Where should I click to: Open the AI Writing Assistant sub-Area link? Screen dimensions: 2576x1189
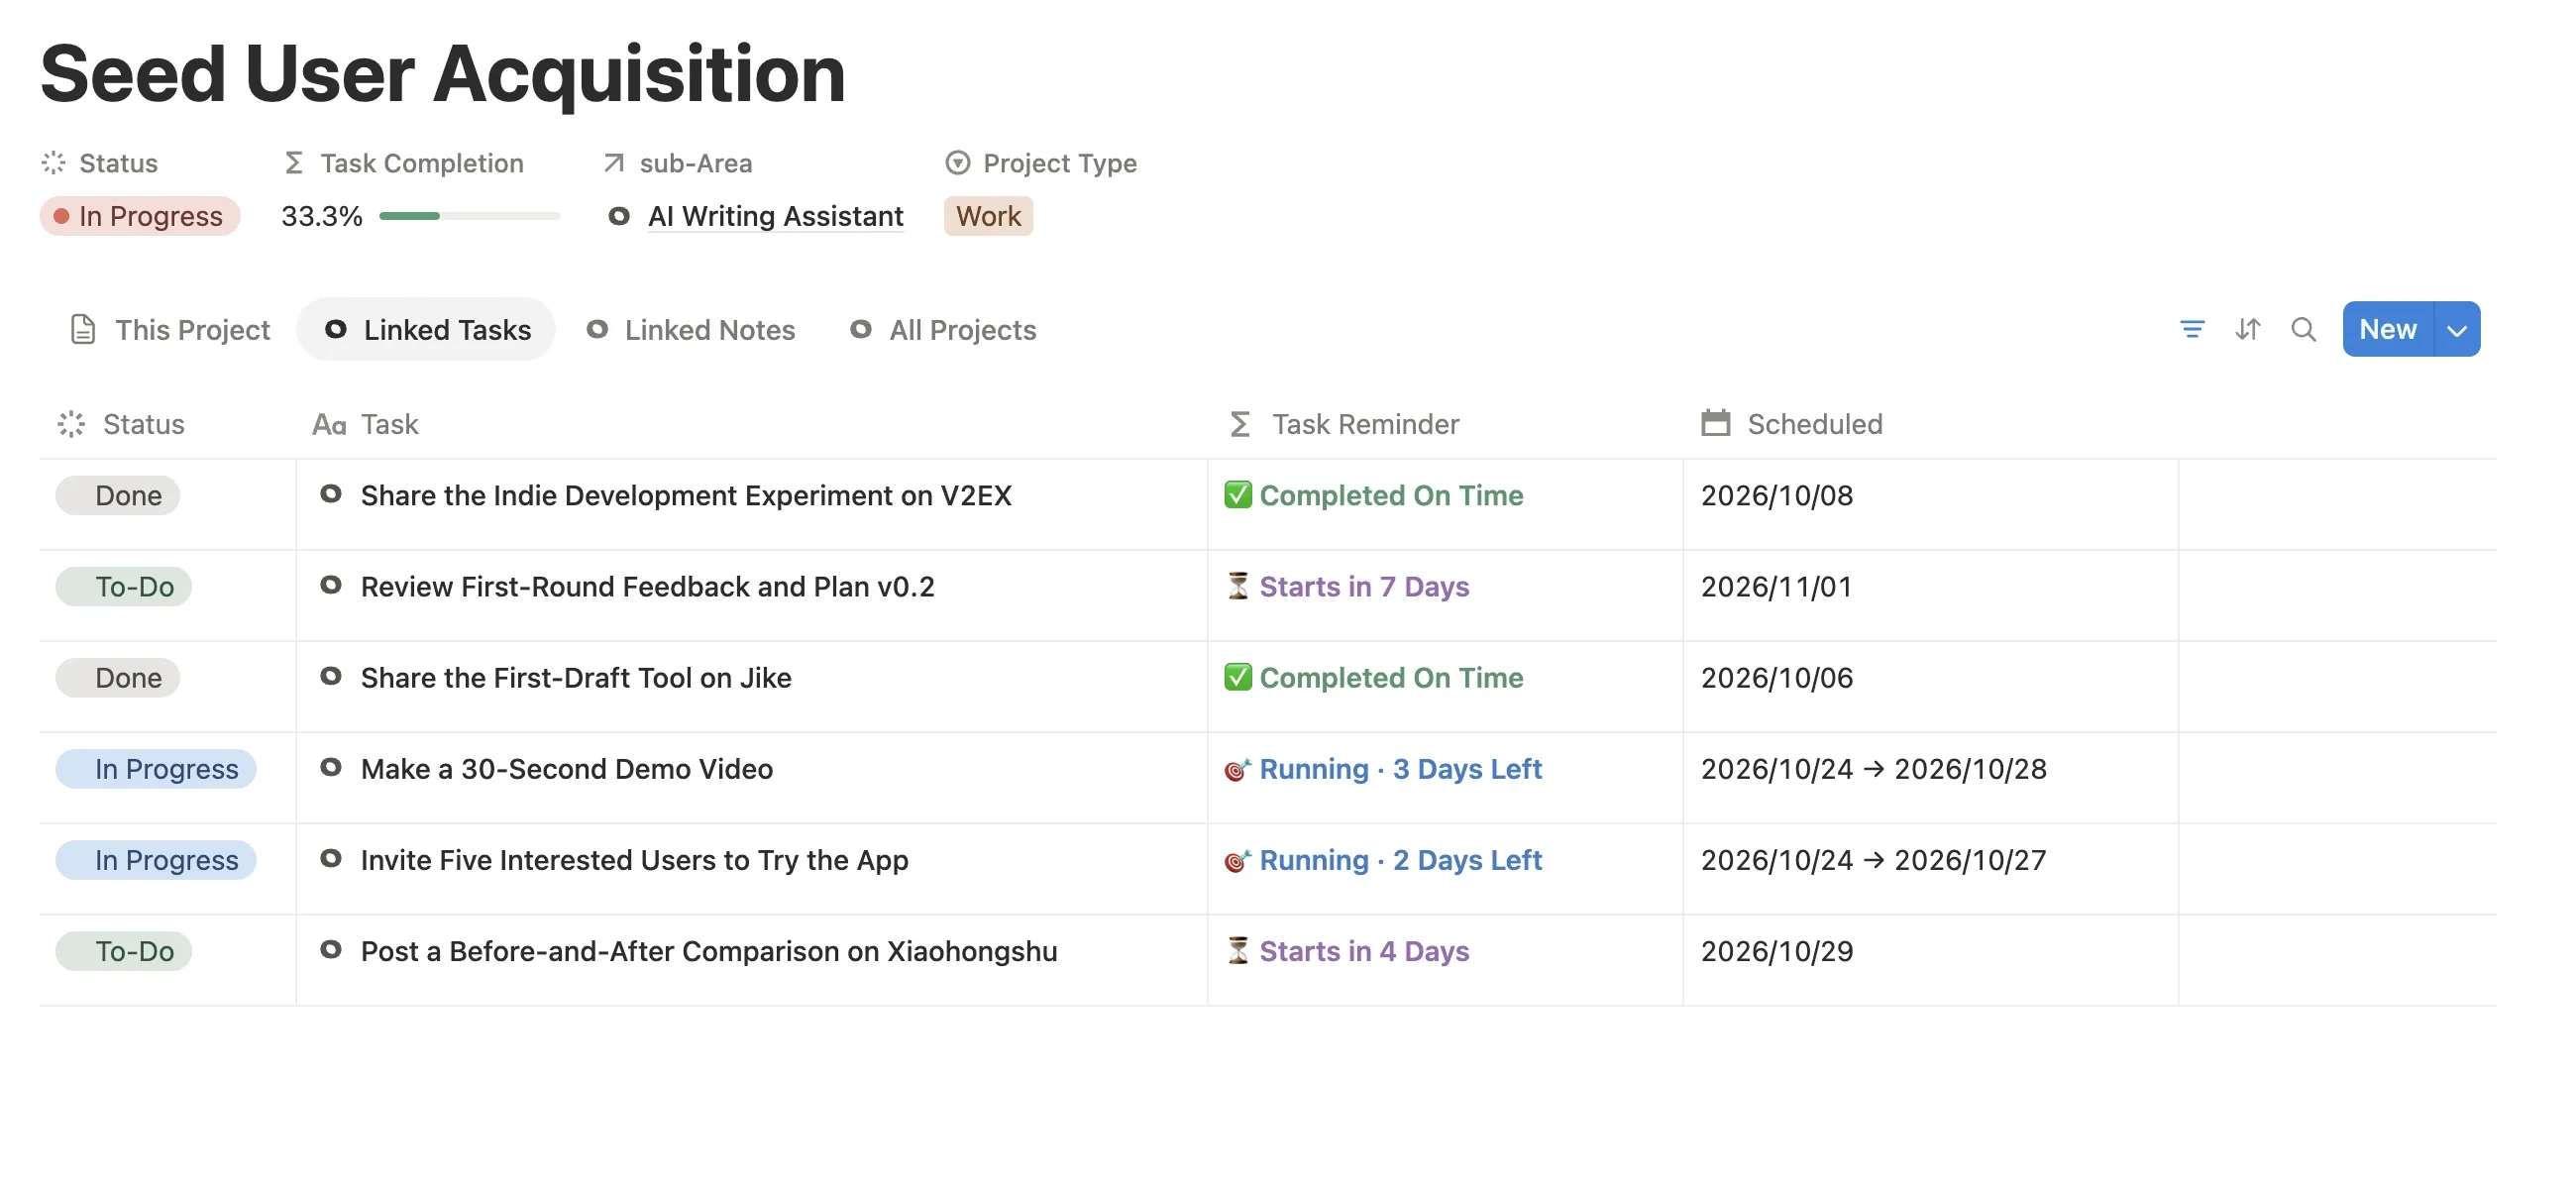click(775, 216)
